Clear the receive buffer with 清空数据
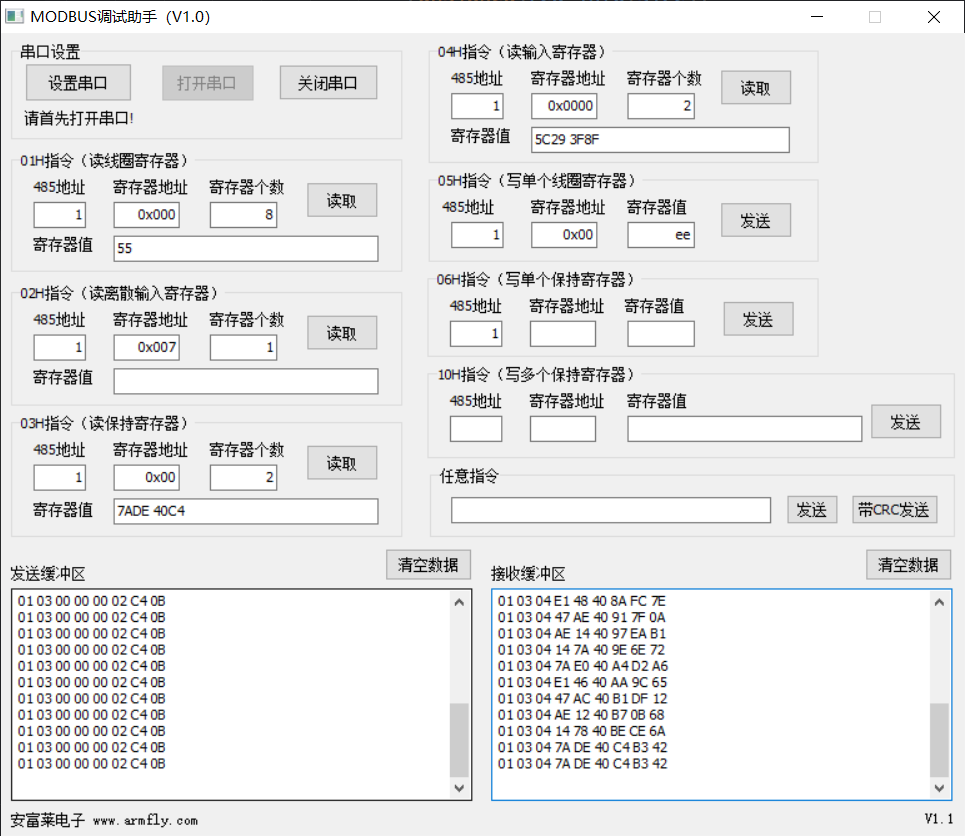Screen dimensions: 965x836 [x=908, y=564]
